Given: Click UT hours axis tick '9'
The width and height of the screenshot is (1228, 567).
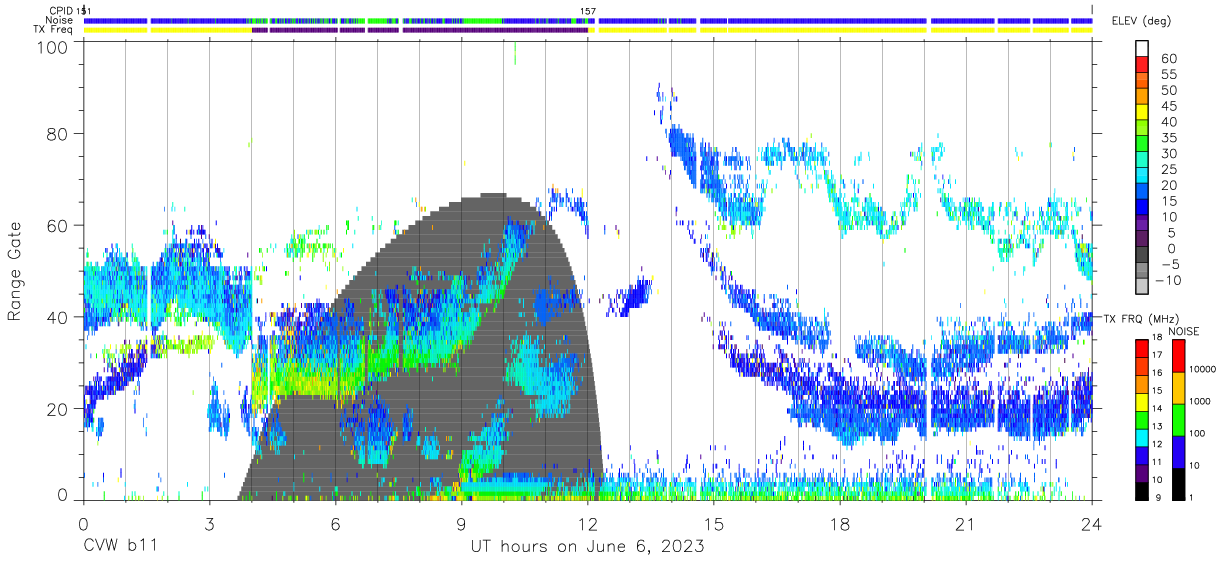Looking at the screenshot, I should (461, 525).
